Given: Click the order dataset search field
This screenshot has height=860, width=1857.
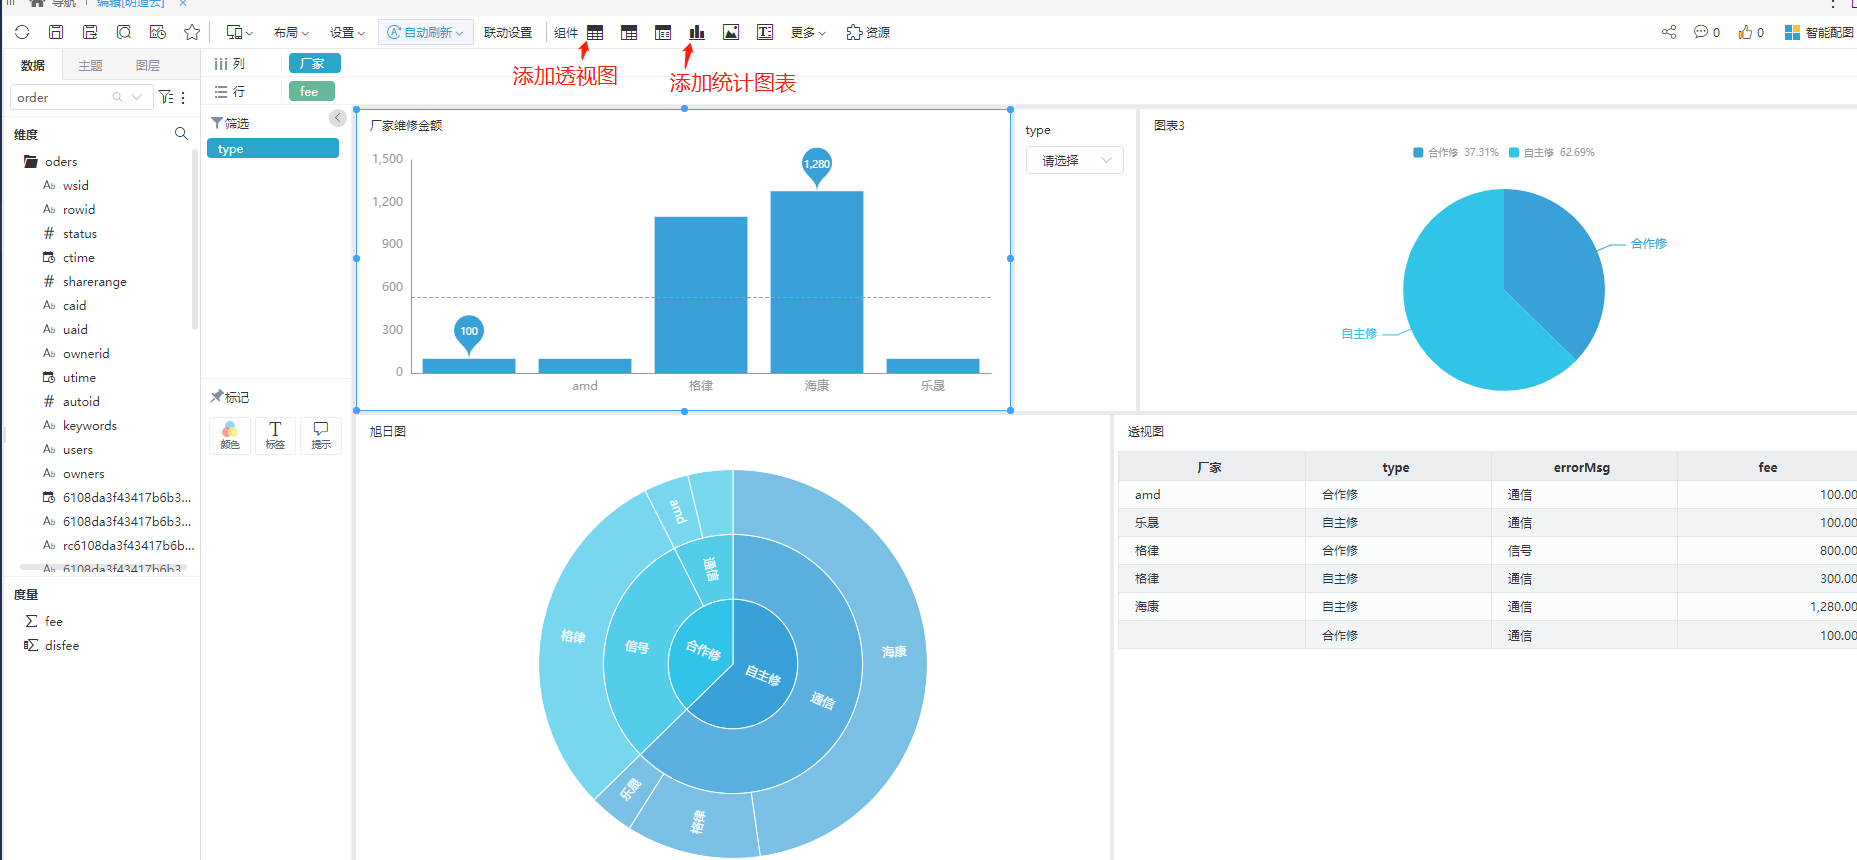Looking at the screenshot, I should [62, 97].
